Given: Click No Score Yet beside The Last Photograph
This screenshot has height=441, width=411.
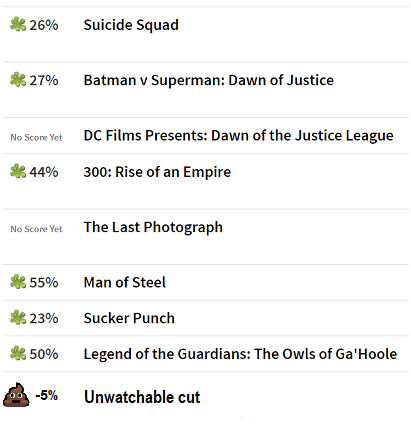Looking at the screenshot, I should (36, 229).
